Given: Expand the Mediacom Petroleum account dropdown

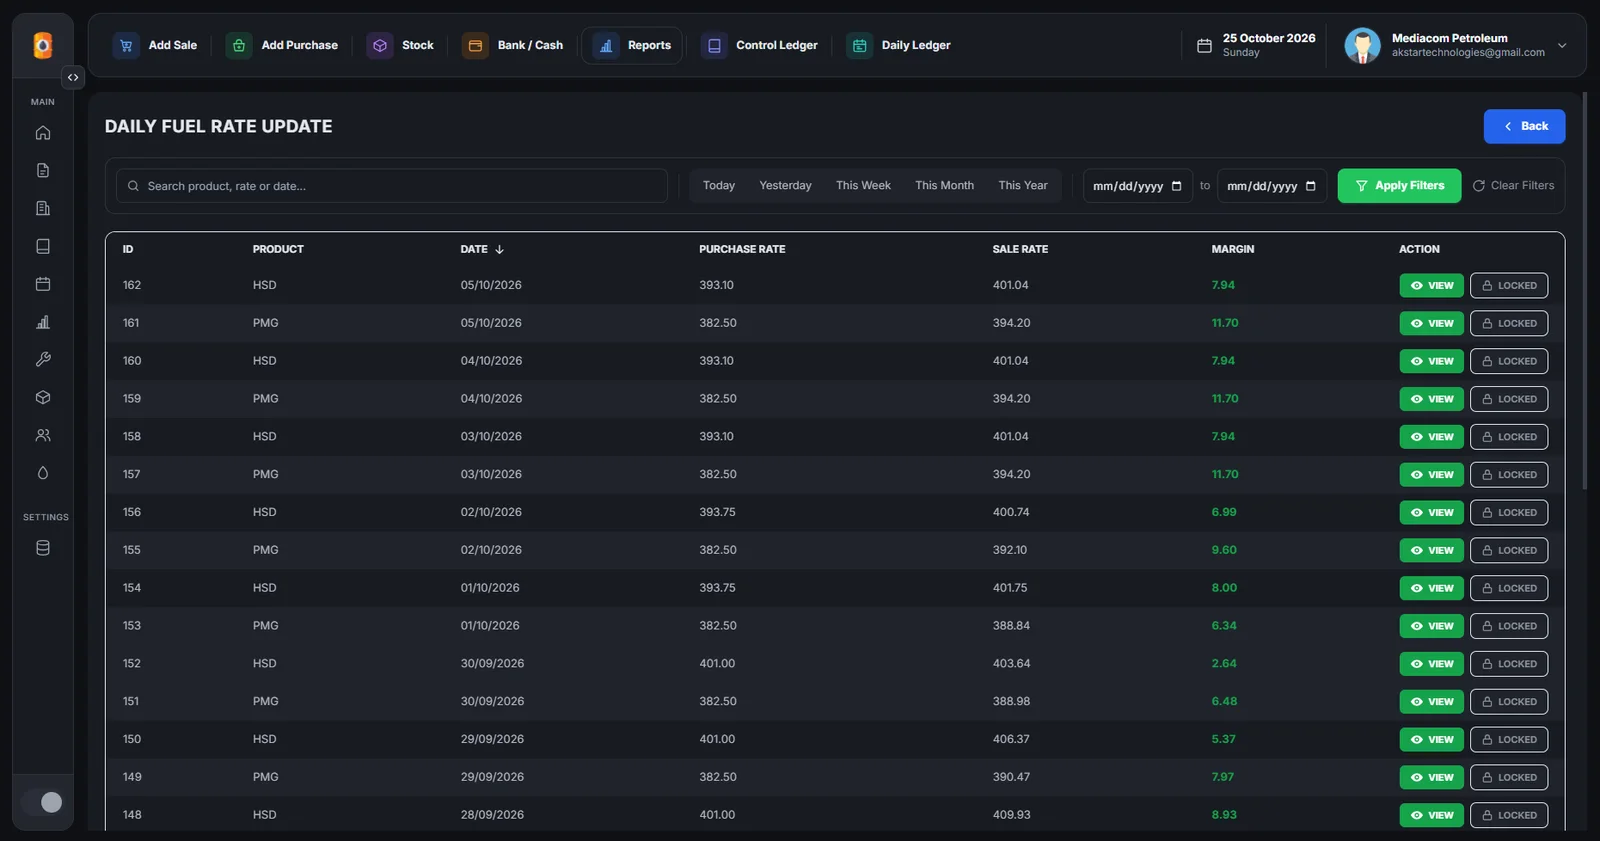Looking at the screenshot, I should 1562,46.
